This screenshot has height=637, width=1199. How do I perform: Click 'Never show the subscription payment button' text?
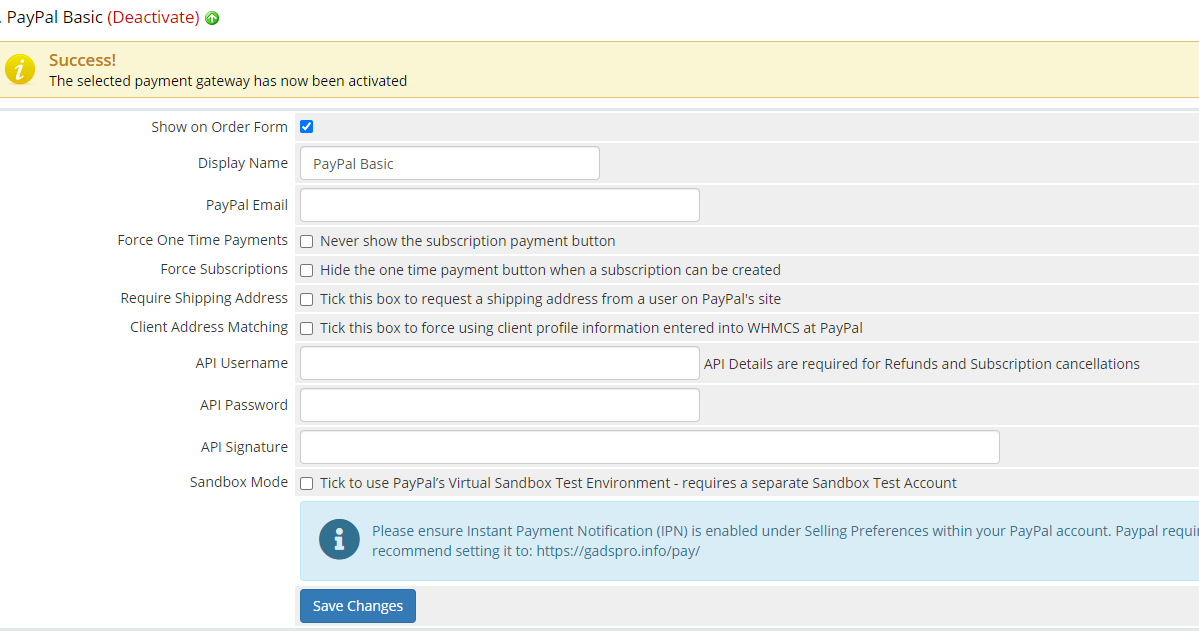pyautogui.click(x=467, y=241)
